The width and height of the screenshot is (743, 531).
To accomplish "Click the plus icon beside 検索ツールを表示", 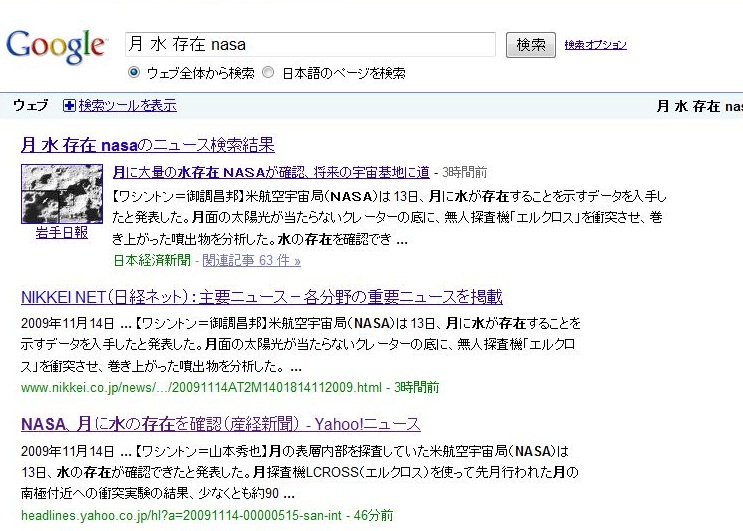I will [x=69, y=105].
